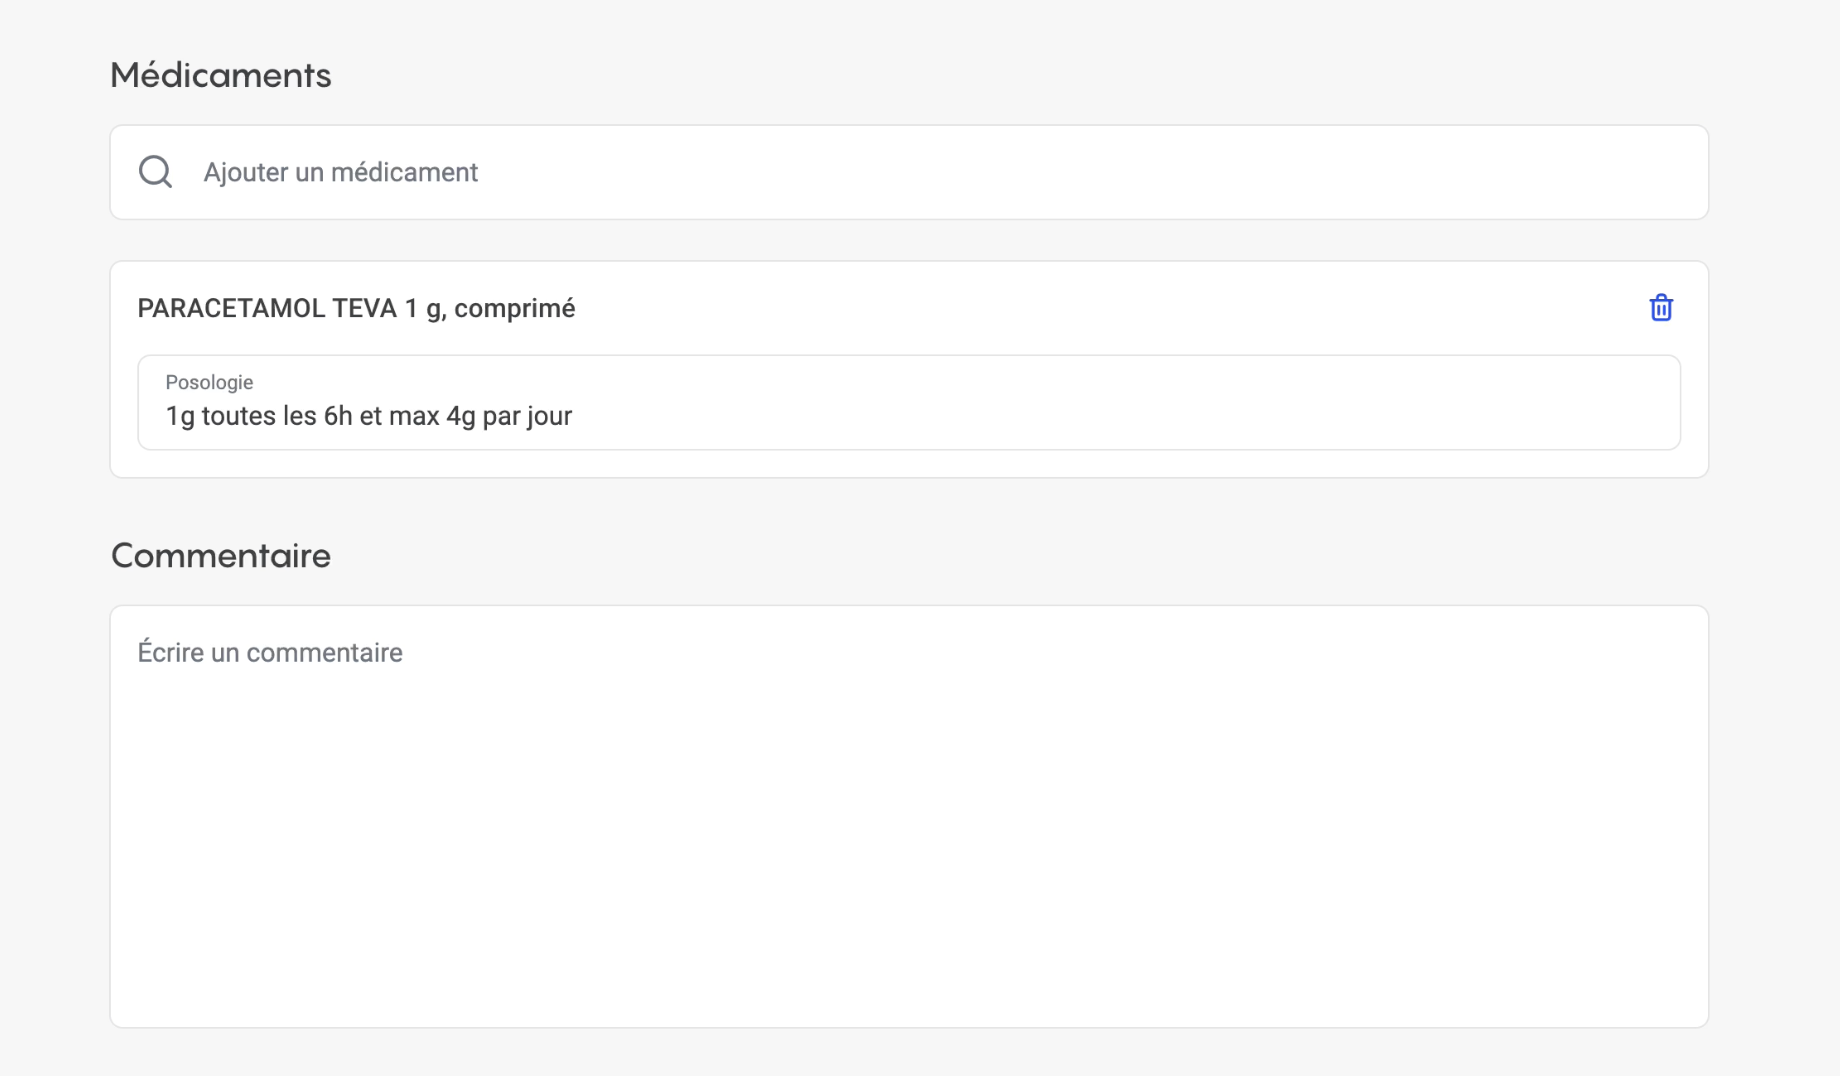
Task: Click the "Écrire un commentaire" placeholder text
Action: point(270,652)
